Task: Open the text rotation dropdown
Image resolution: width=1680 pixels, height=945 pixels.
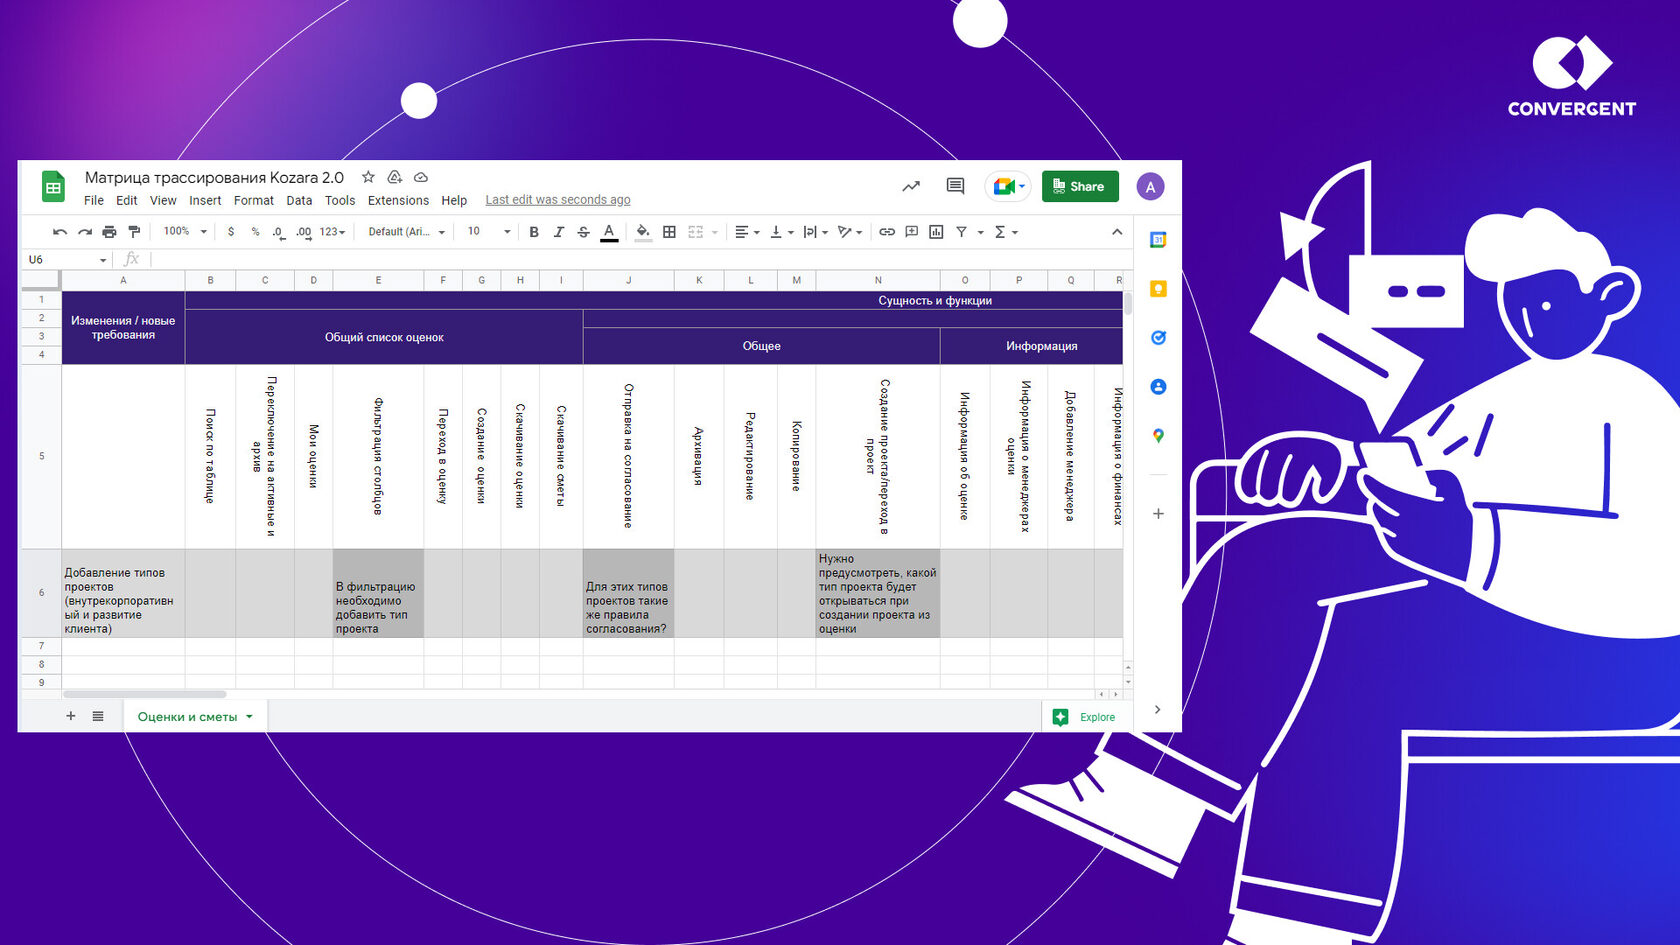Action: (x=849, y=232)
